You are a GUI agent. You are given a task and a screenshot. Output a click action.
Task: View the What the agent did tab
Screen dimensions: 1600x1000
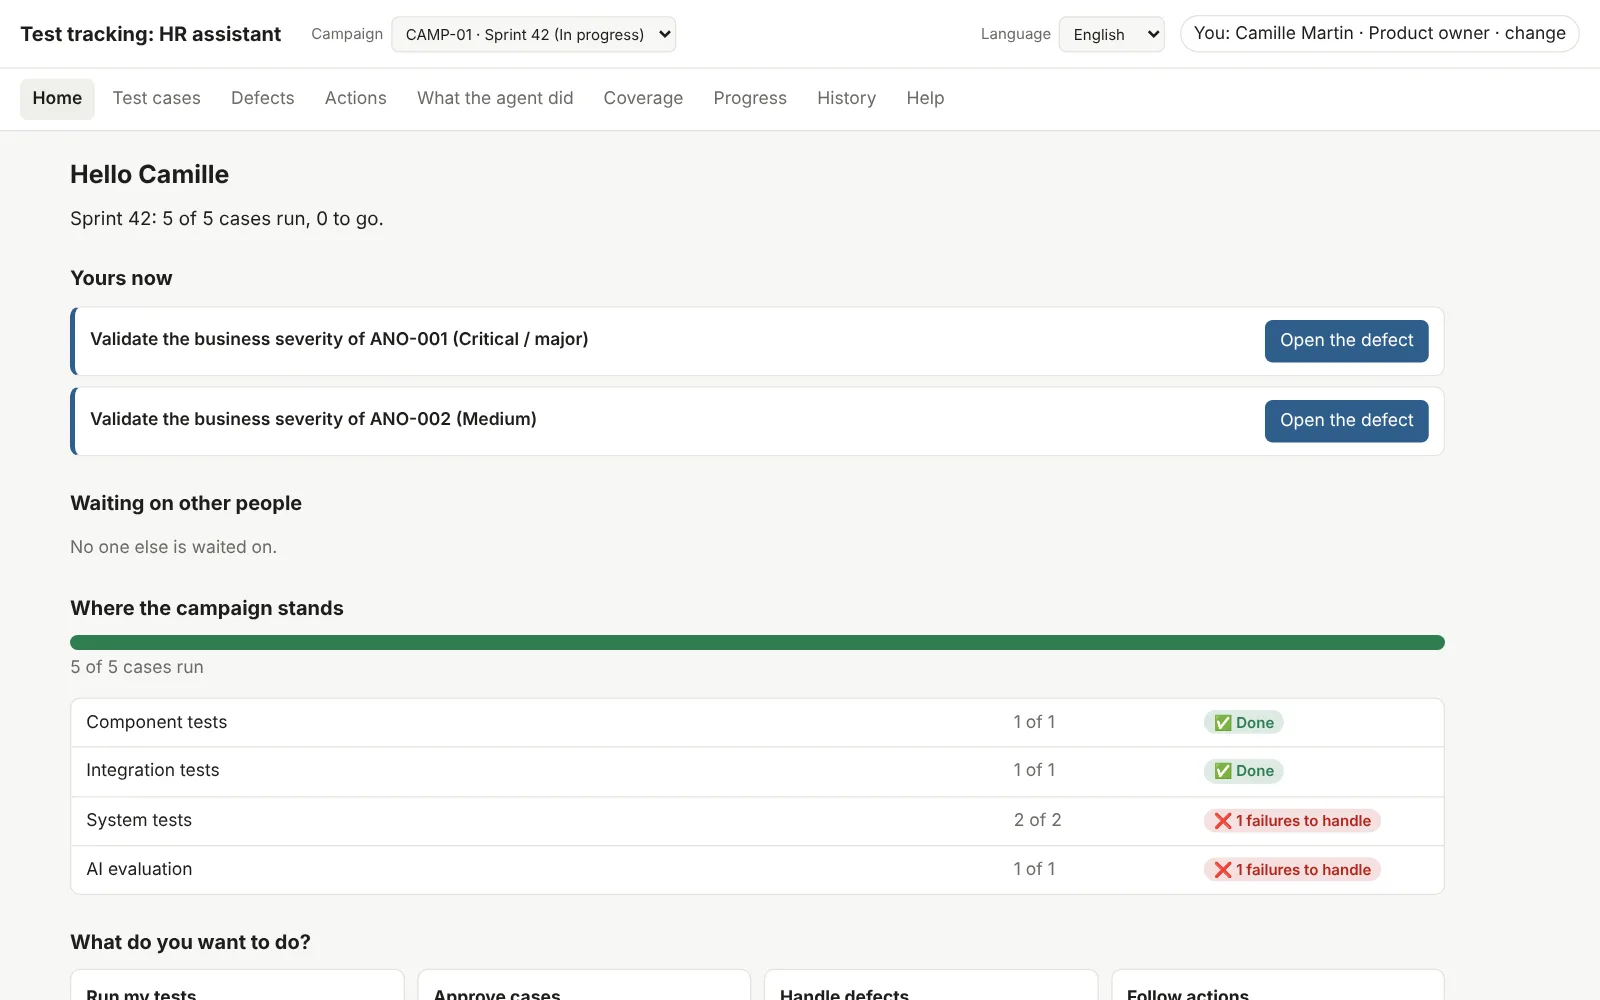(x=495, y=98)
